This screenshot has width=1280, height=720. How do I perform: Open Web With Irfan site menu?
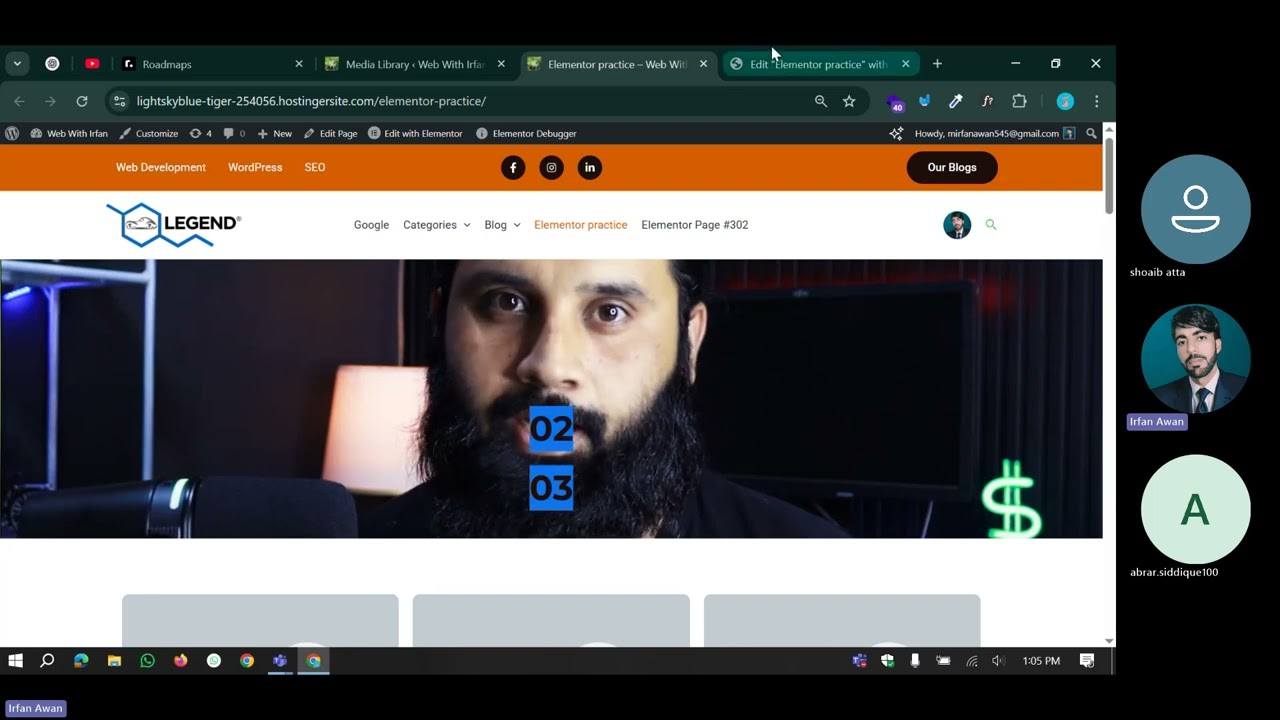pos(69,133)
